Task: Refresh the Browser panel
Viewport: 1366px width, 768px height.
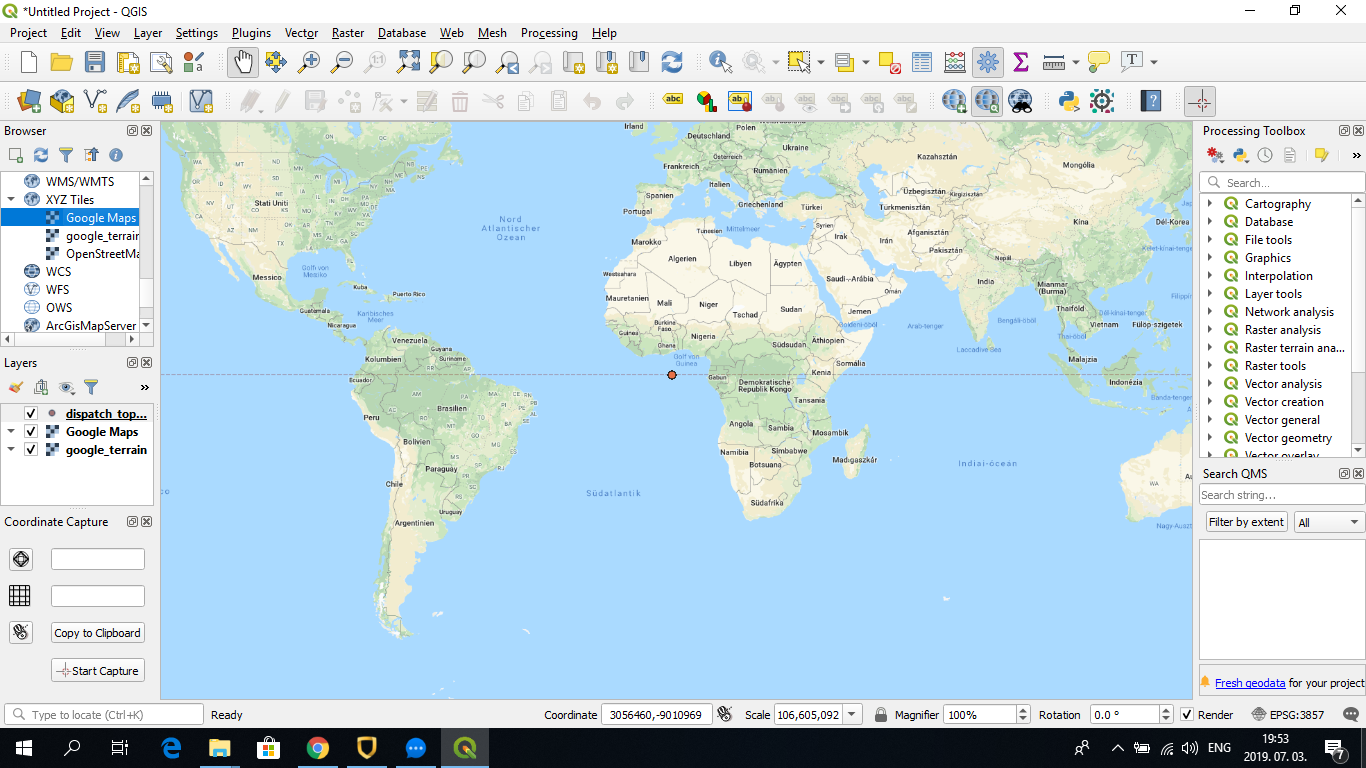Action: click(41, 155)
